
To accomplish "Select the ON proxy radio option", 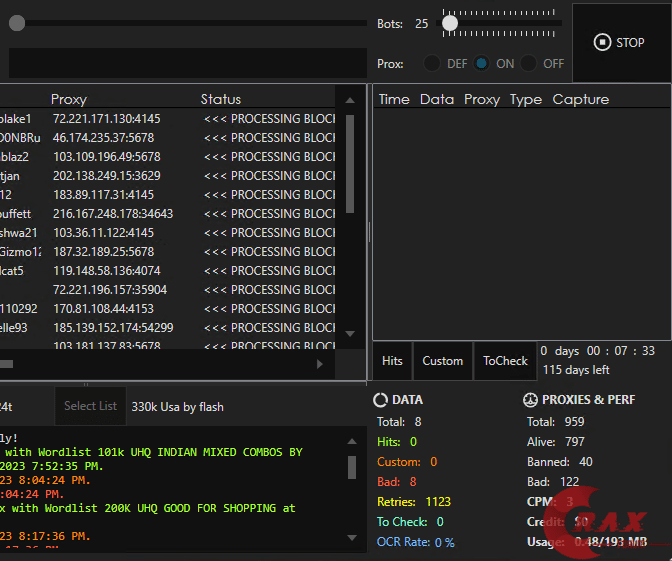I will tap(481, 64).
